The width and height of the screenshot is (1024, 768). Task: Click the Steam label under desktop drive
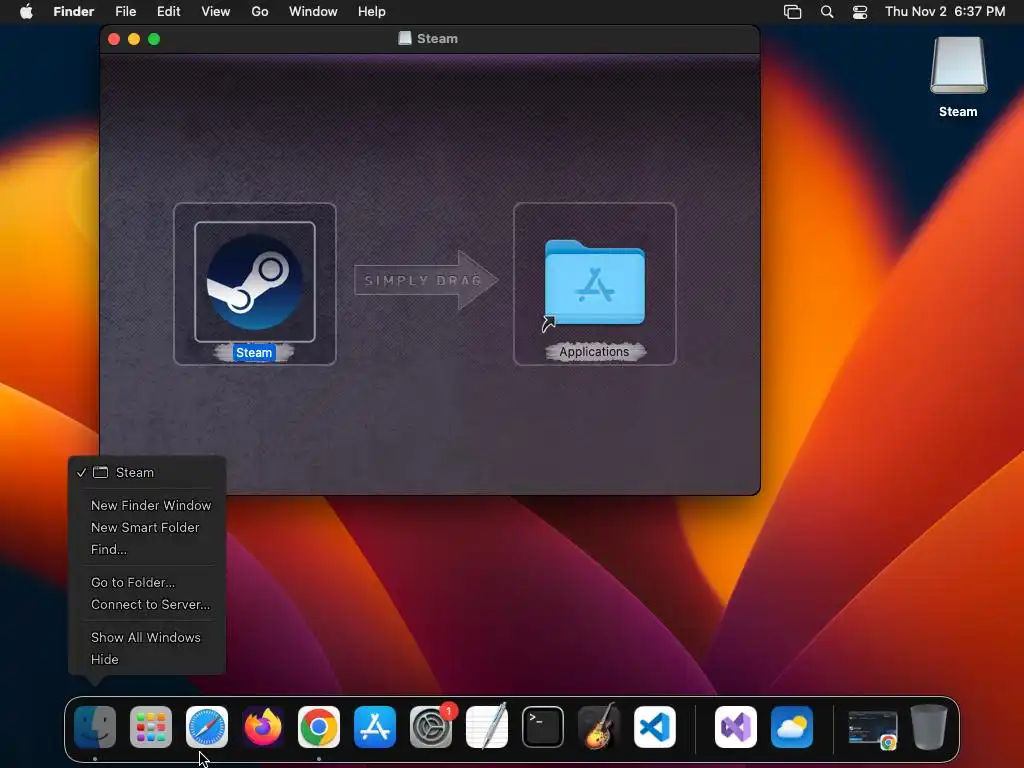pos(958,112)
